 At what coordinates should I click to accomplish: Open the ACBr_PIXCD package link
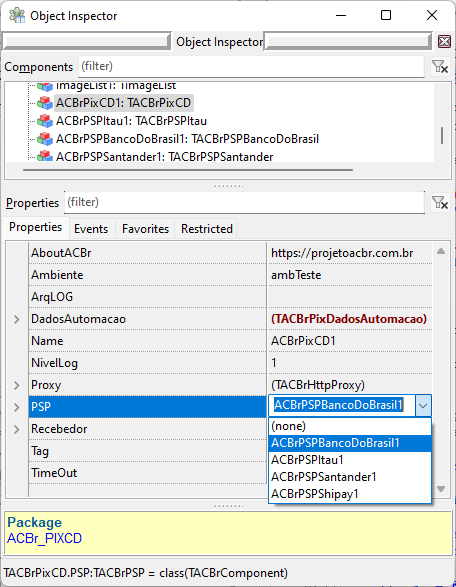tap(45, 538)
